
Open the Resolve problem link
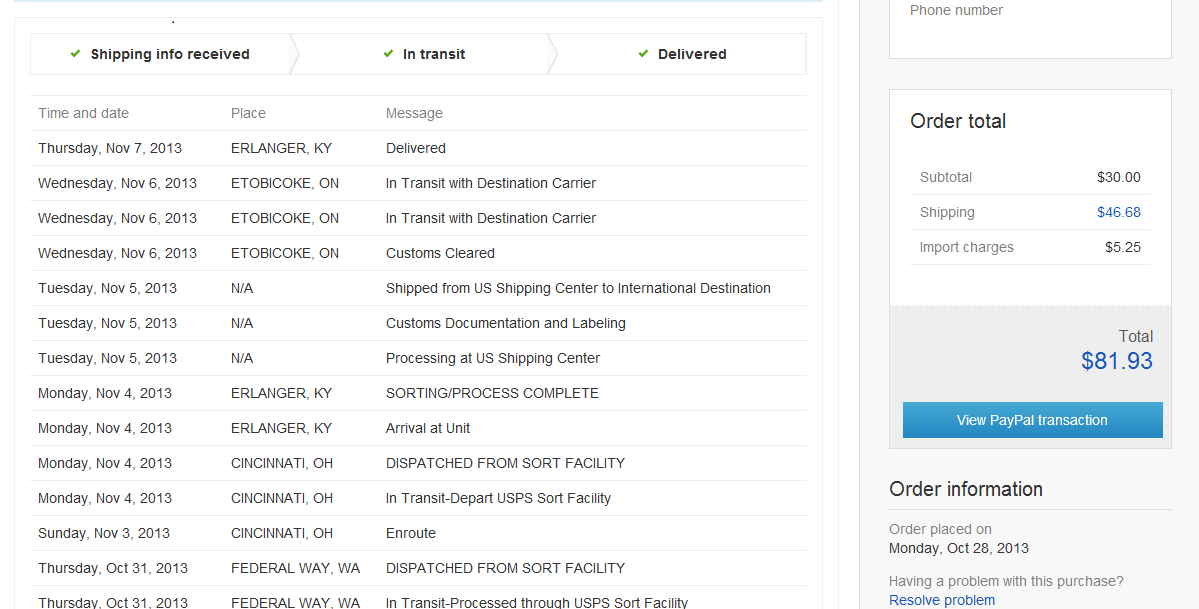[942, 600]
